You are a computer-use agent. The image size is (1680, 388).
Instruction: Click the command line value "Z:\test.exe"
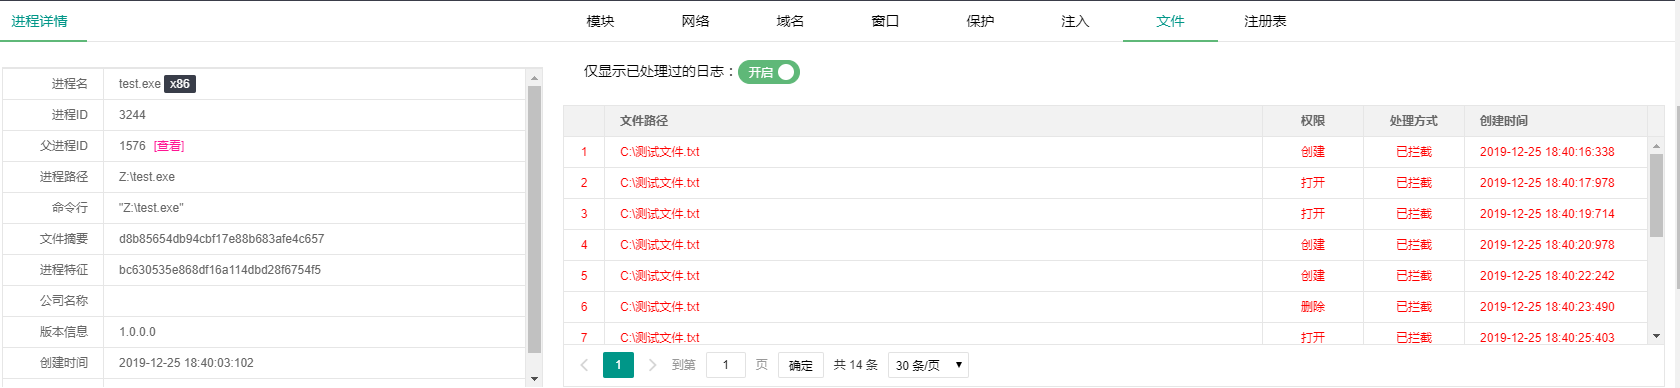click(x=151, y=208)
